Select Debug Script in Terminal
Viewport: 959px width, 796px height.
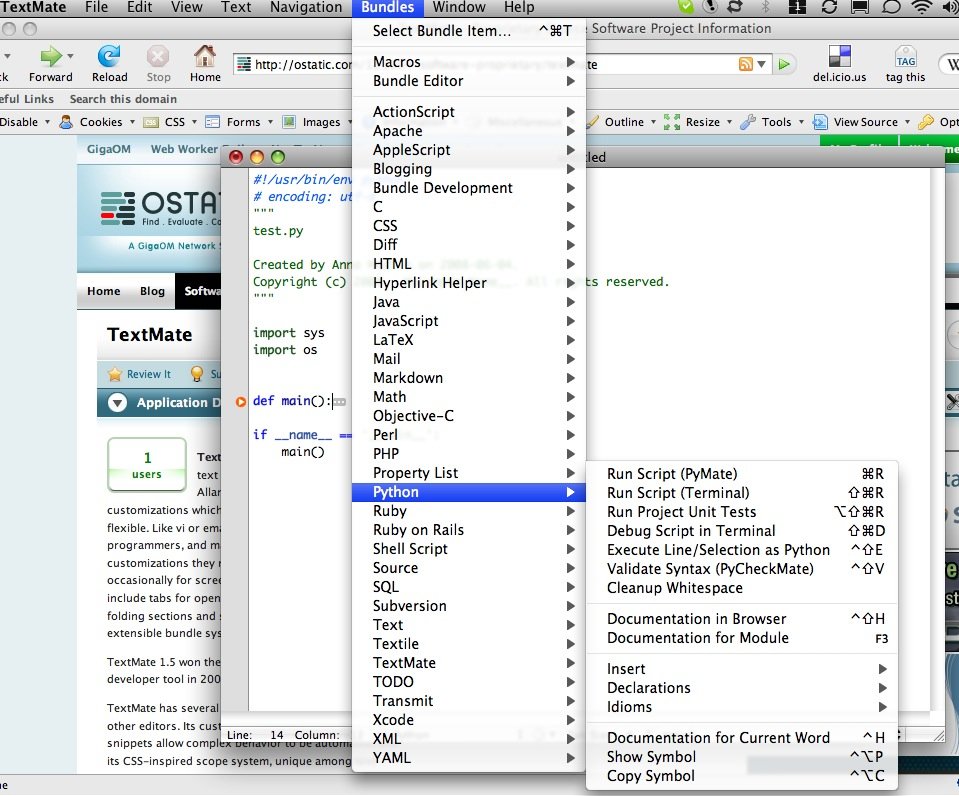point(741,530)
